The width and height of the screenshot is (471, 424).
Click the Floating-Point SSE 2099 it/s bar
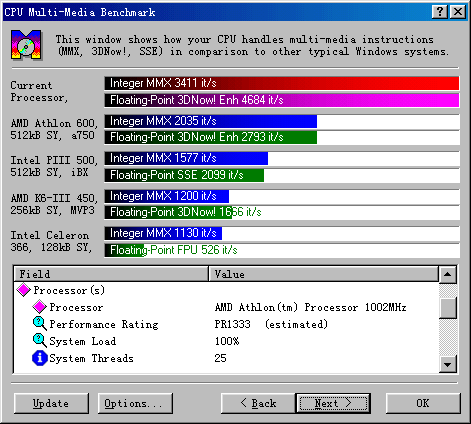184,175
